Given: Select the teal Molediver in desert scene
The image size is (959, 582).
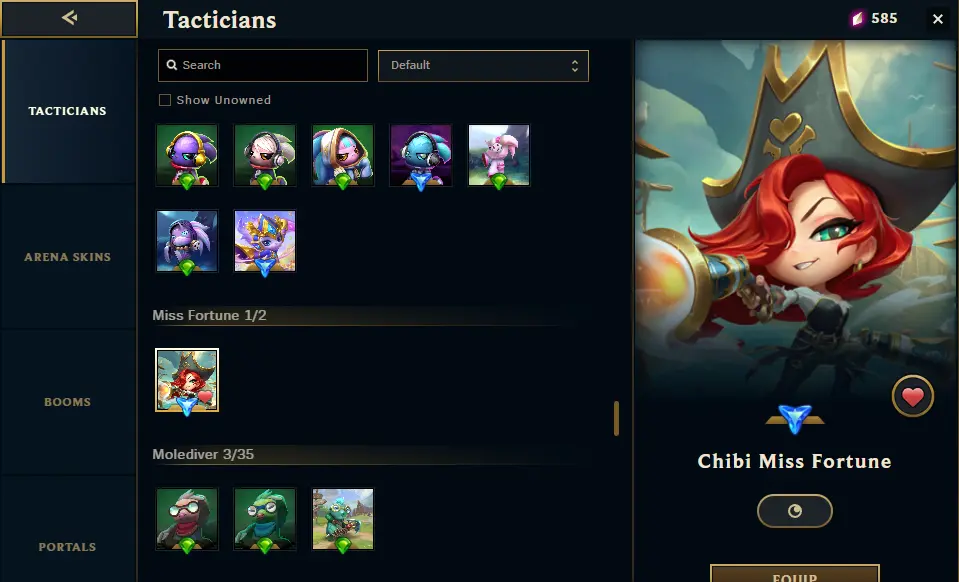Looking at the screenshot, I should pyautogui.click(x=342, y=519).
